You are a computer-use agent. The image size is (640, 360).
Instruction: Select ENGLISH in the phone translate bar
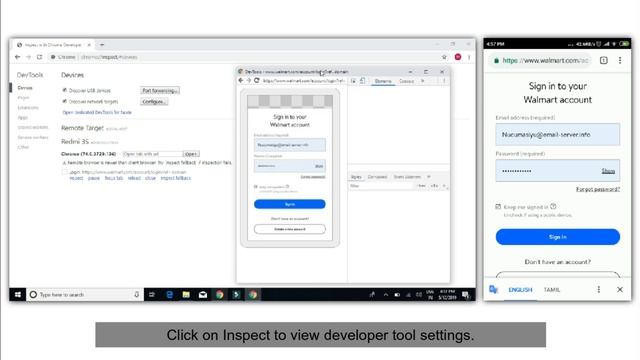point(520,290)
